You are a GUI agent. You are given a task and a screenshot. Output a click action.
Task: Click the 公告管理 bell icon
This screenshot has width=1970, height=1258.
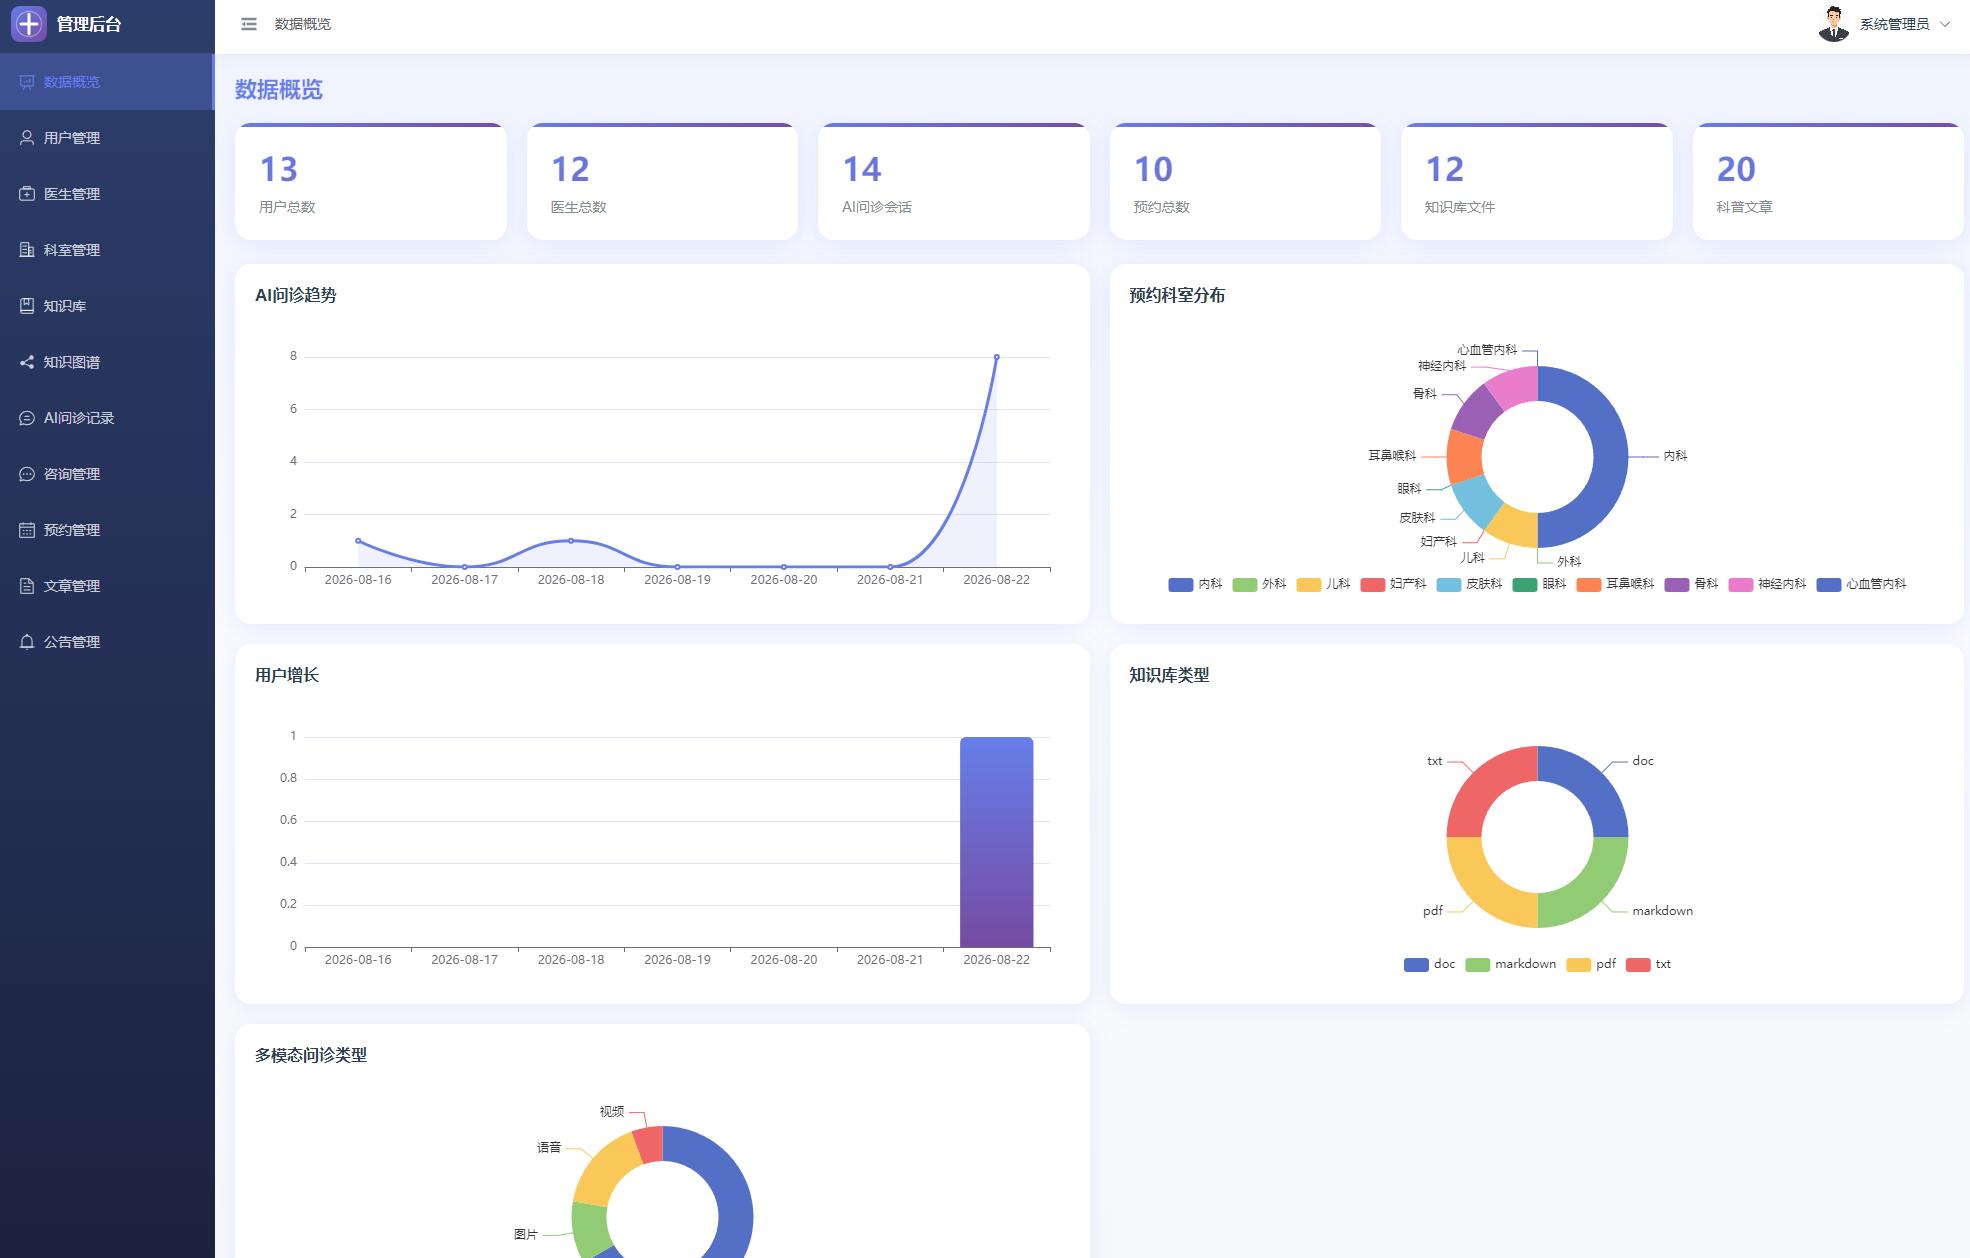(27, 642)
